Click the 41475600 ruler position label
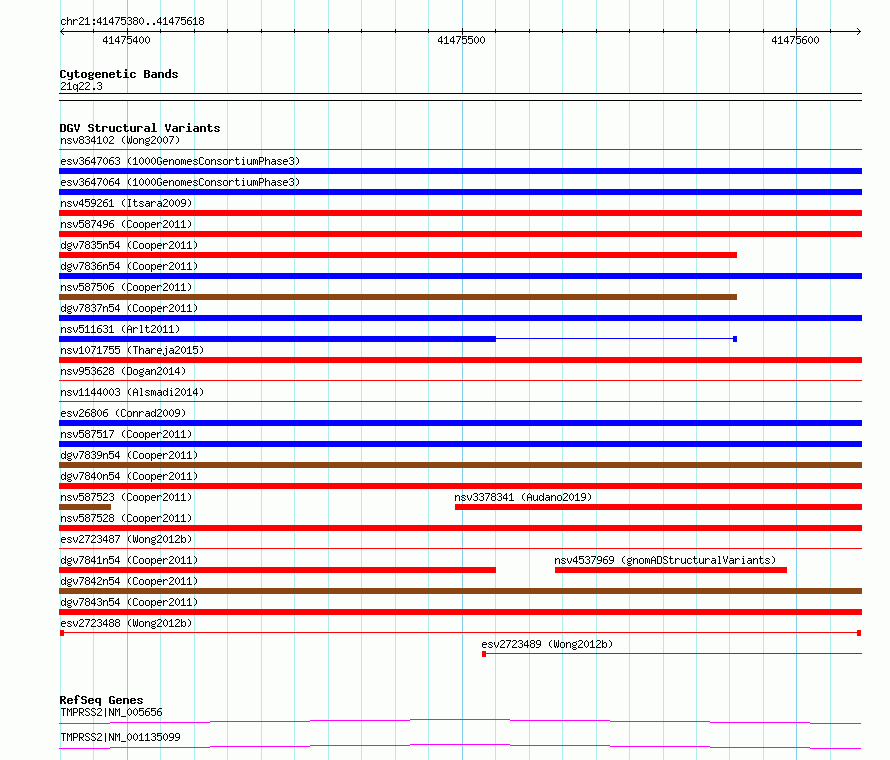Screen dimensions: 890x760 pyautogui.click(x=795, y=40)
